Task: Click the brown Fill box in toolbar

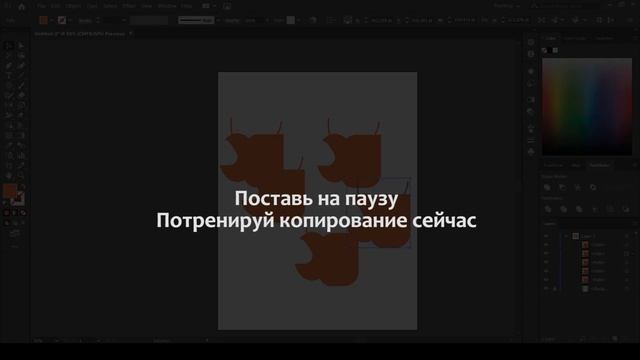Action: 10,191
